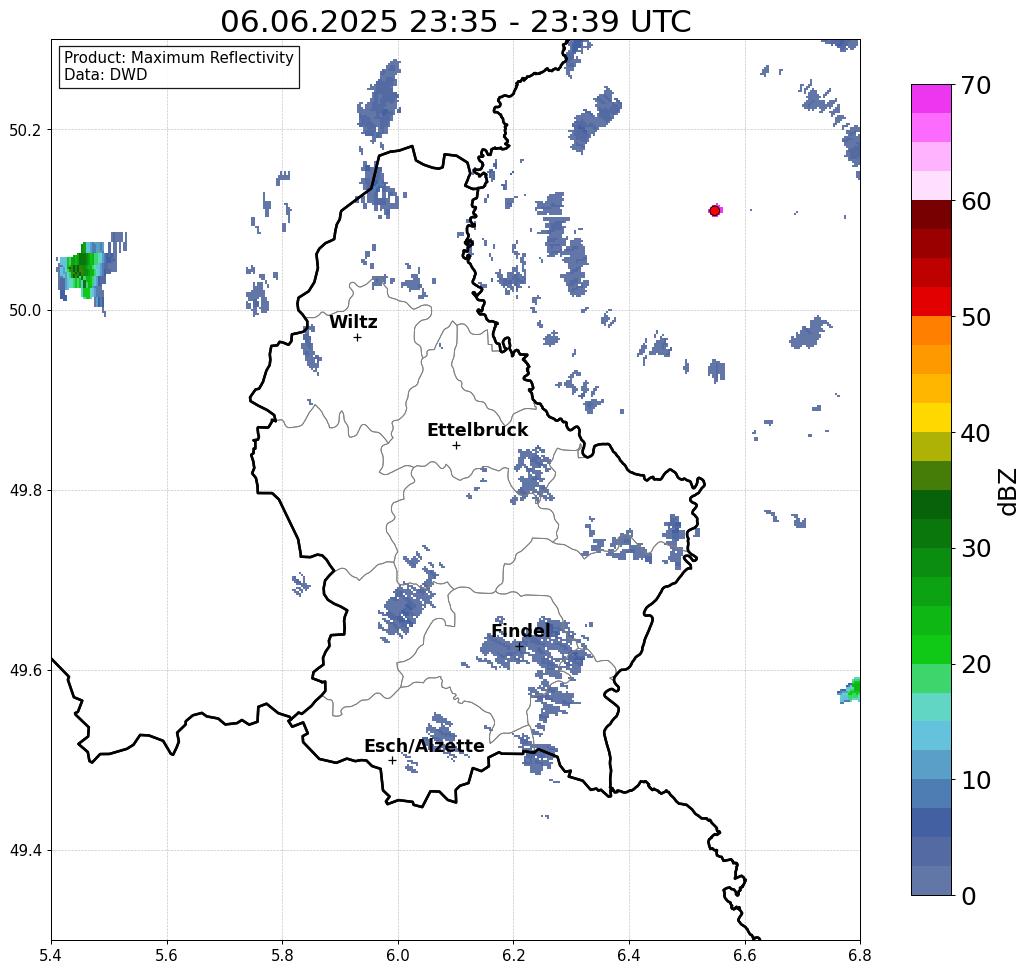The width and height of the screenshot is (1029, 973).
Task: Click the latitude label 49.4
Action: tap(25, 851)
